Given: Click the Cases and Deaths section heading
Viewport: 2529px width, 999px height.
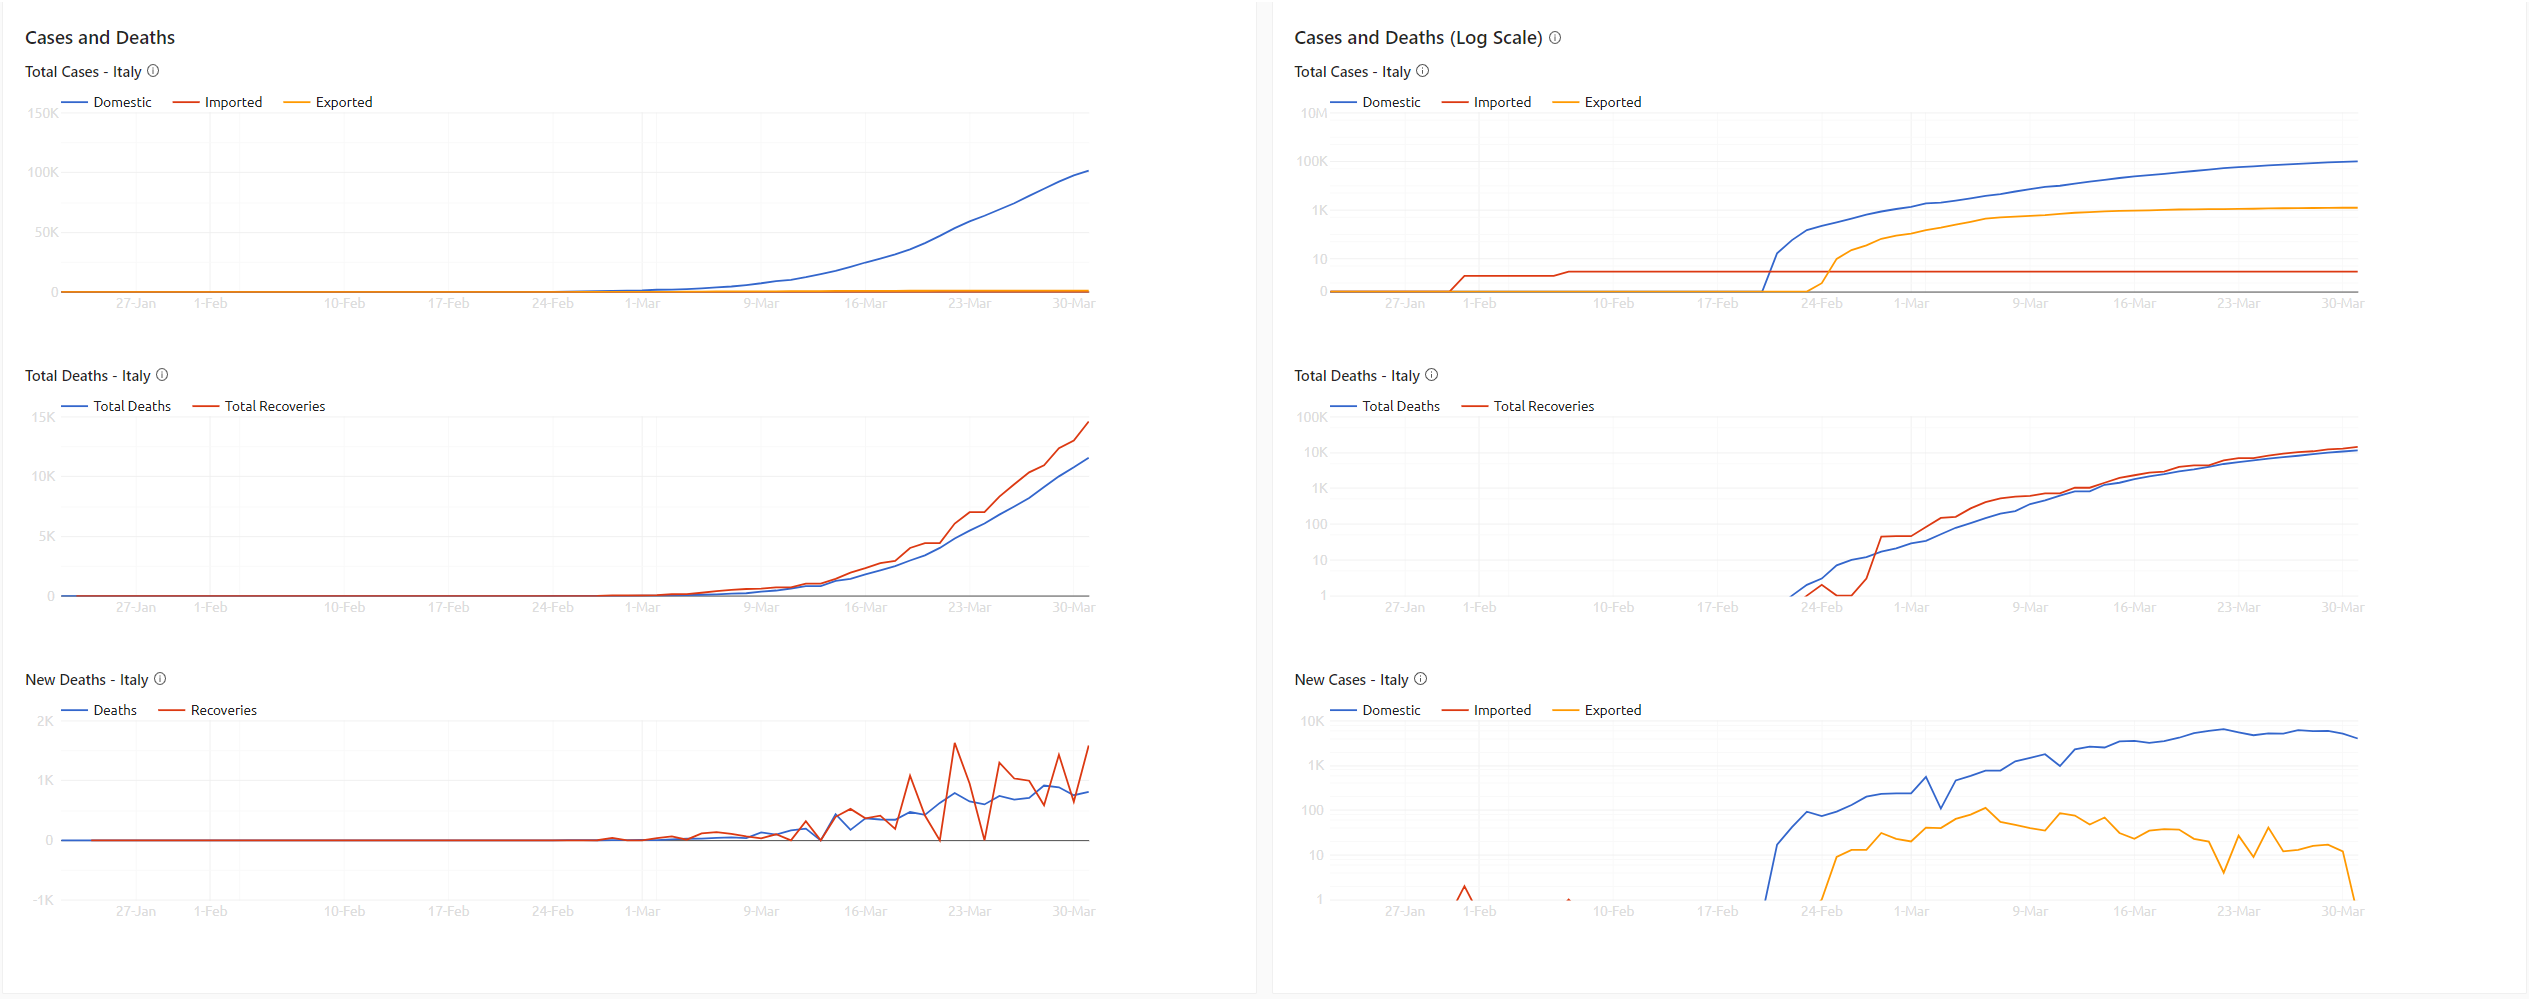Looking at the screenshot, I should point(100,38).
